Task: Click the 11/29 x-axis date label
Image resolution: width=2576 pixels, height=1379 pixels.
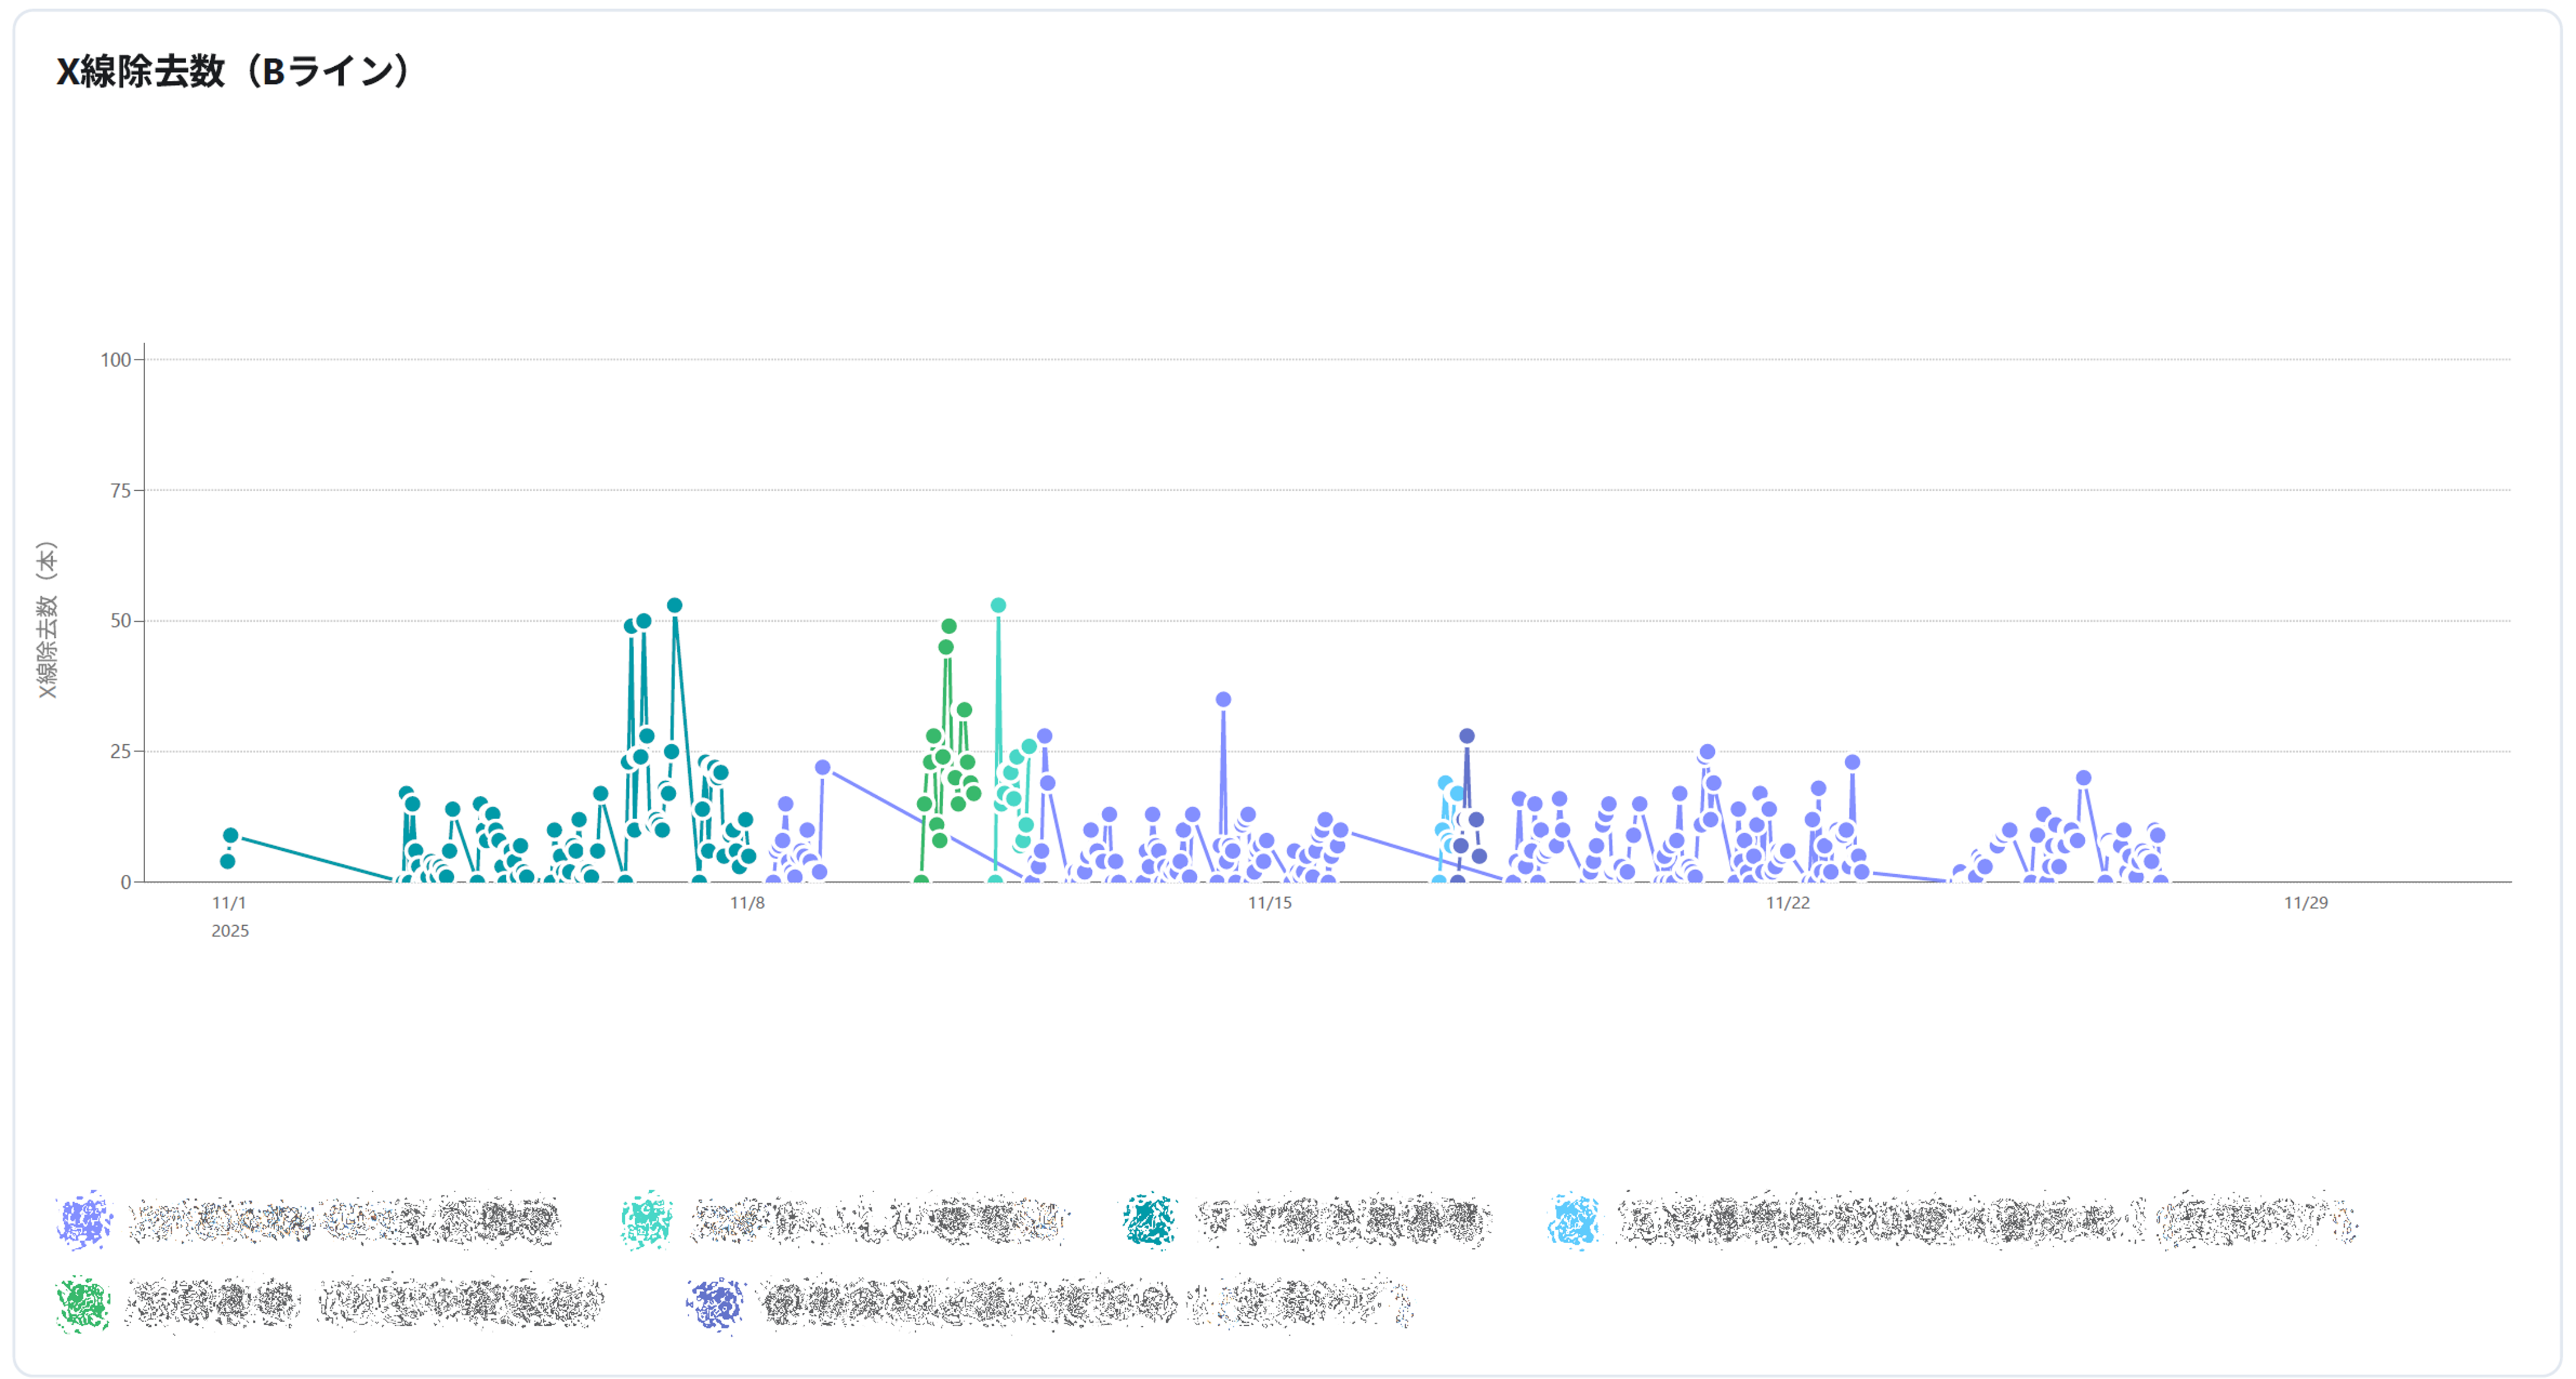Action: (2305, 903)
